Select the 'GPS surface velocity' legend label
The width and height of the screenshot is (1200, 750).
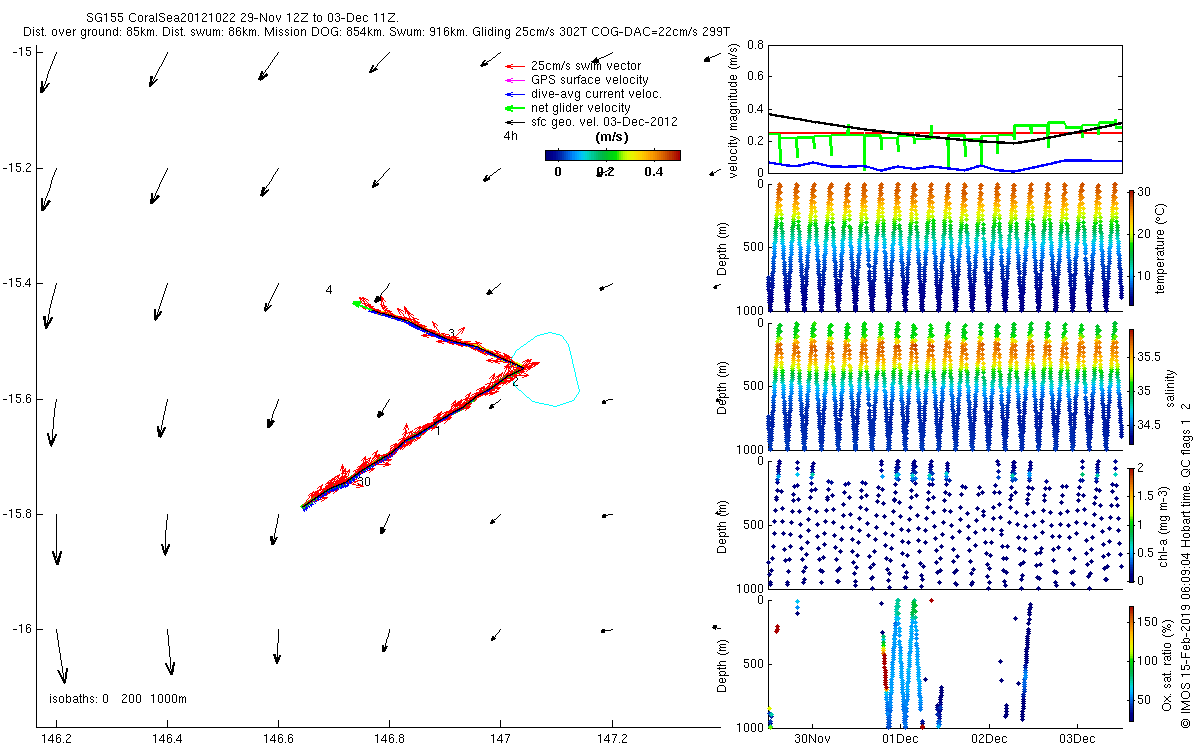(x=589, y=80)
